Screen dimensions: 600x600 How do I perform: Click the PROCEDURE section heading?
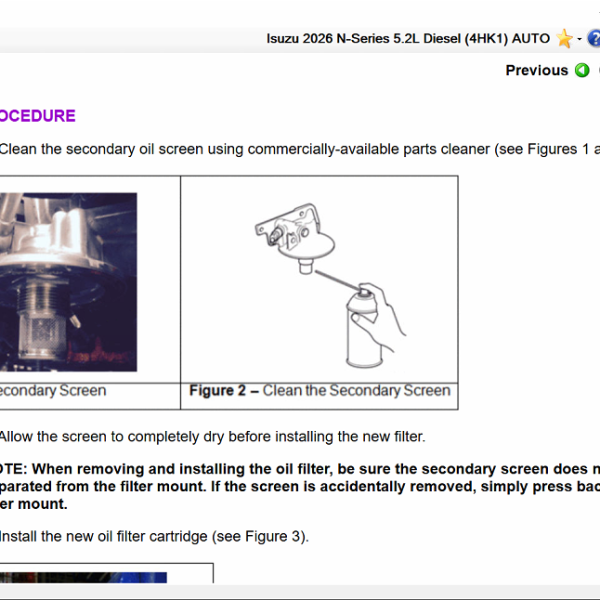pyautogui.click(x=37, y=116)
